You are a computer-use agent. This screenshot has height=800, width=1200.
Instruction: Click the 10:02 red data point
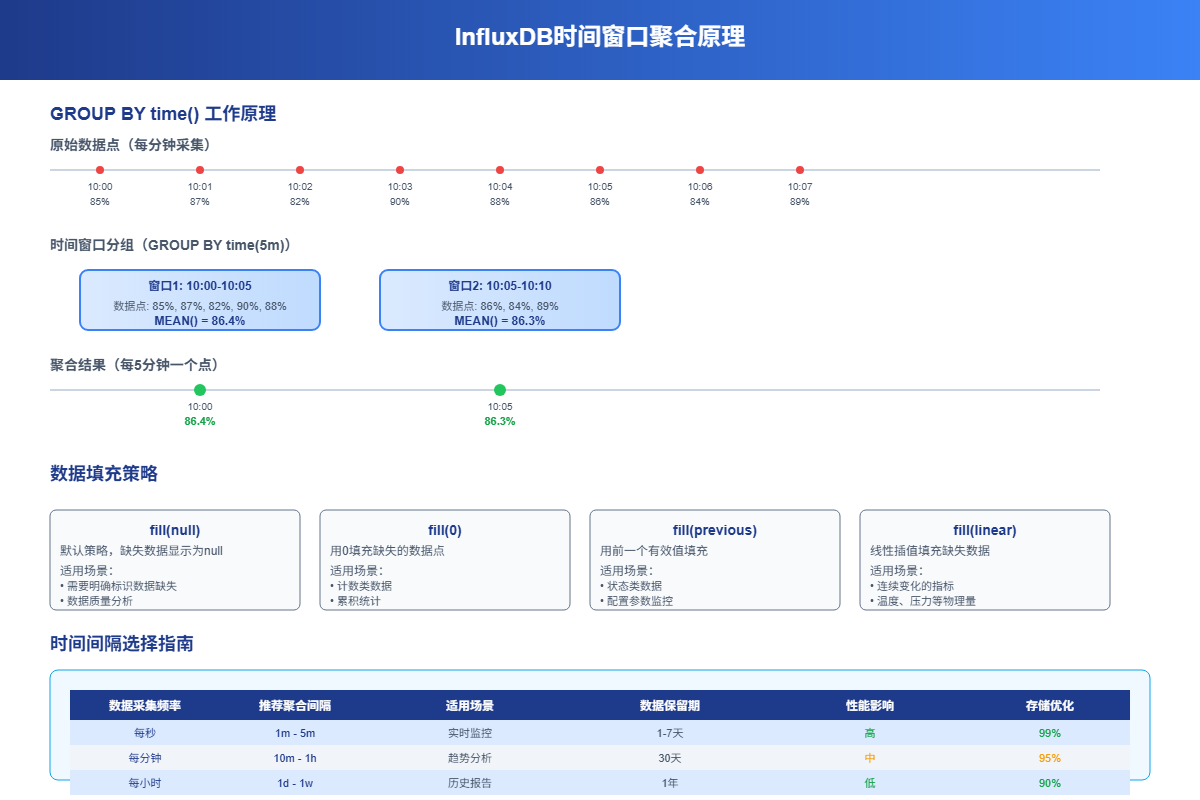pyautogui.click(x=300, y=170)
